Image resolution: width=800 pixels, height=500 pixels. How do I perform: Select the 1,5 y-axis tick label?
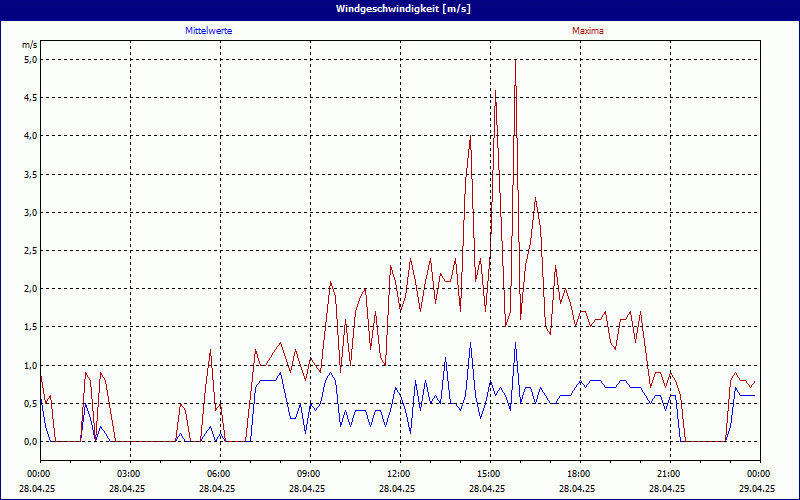click(30, 327)
